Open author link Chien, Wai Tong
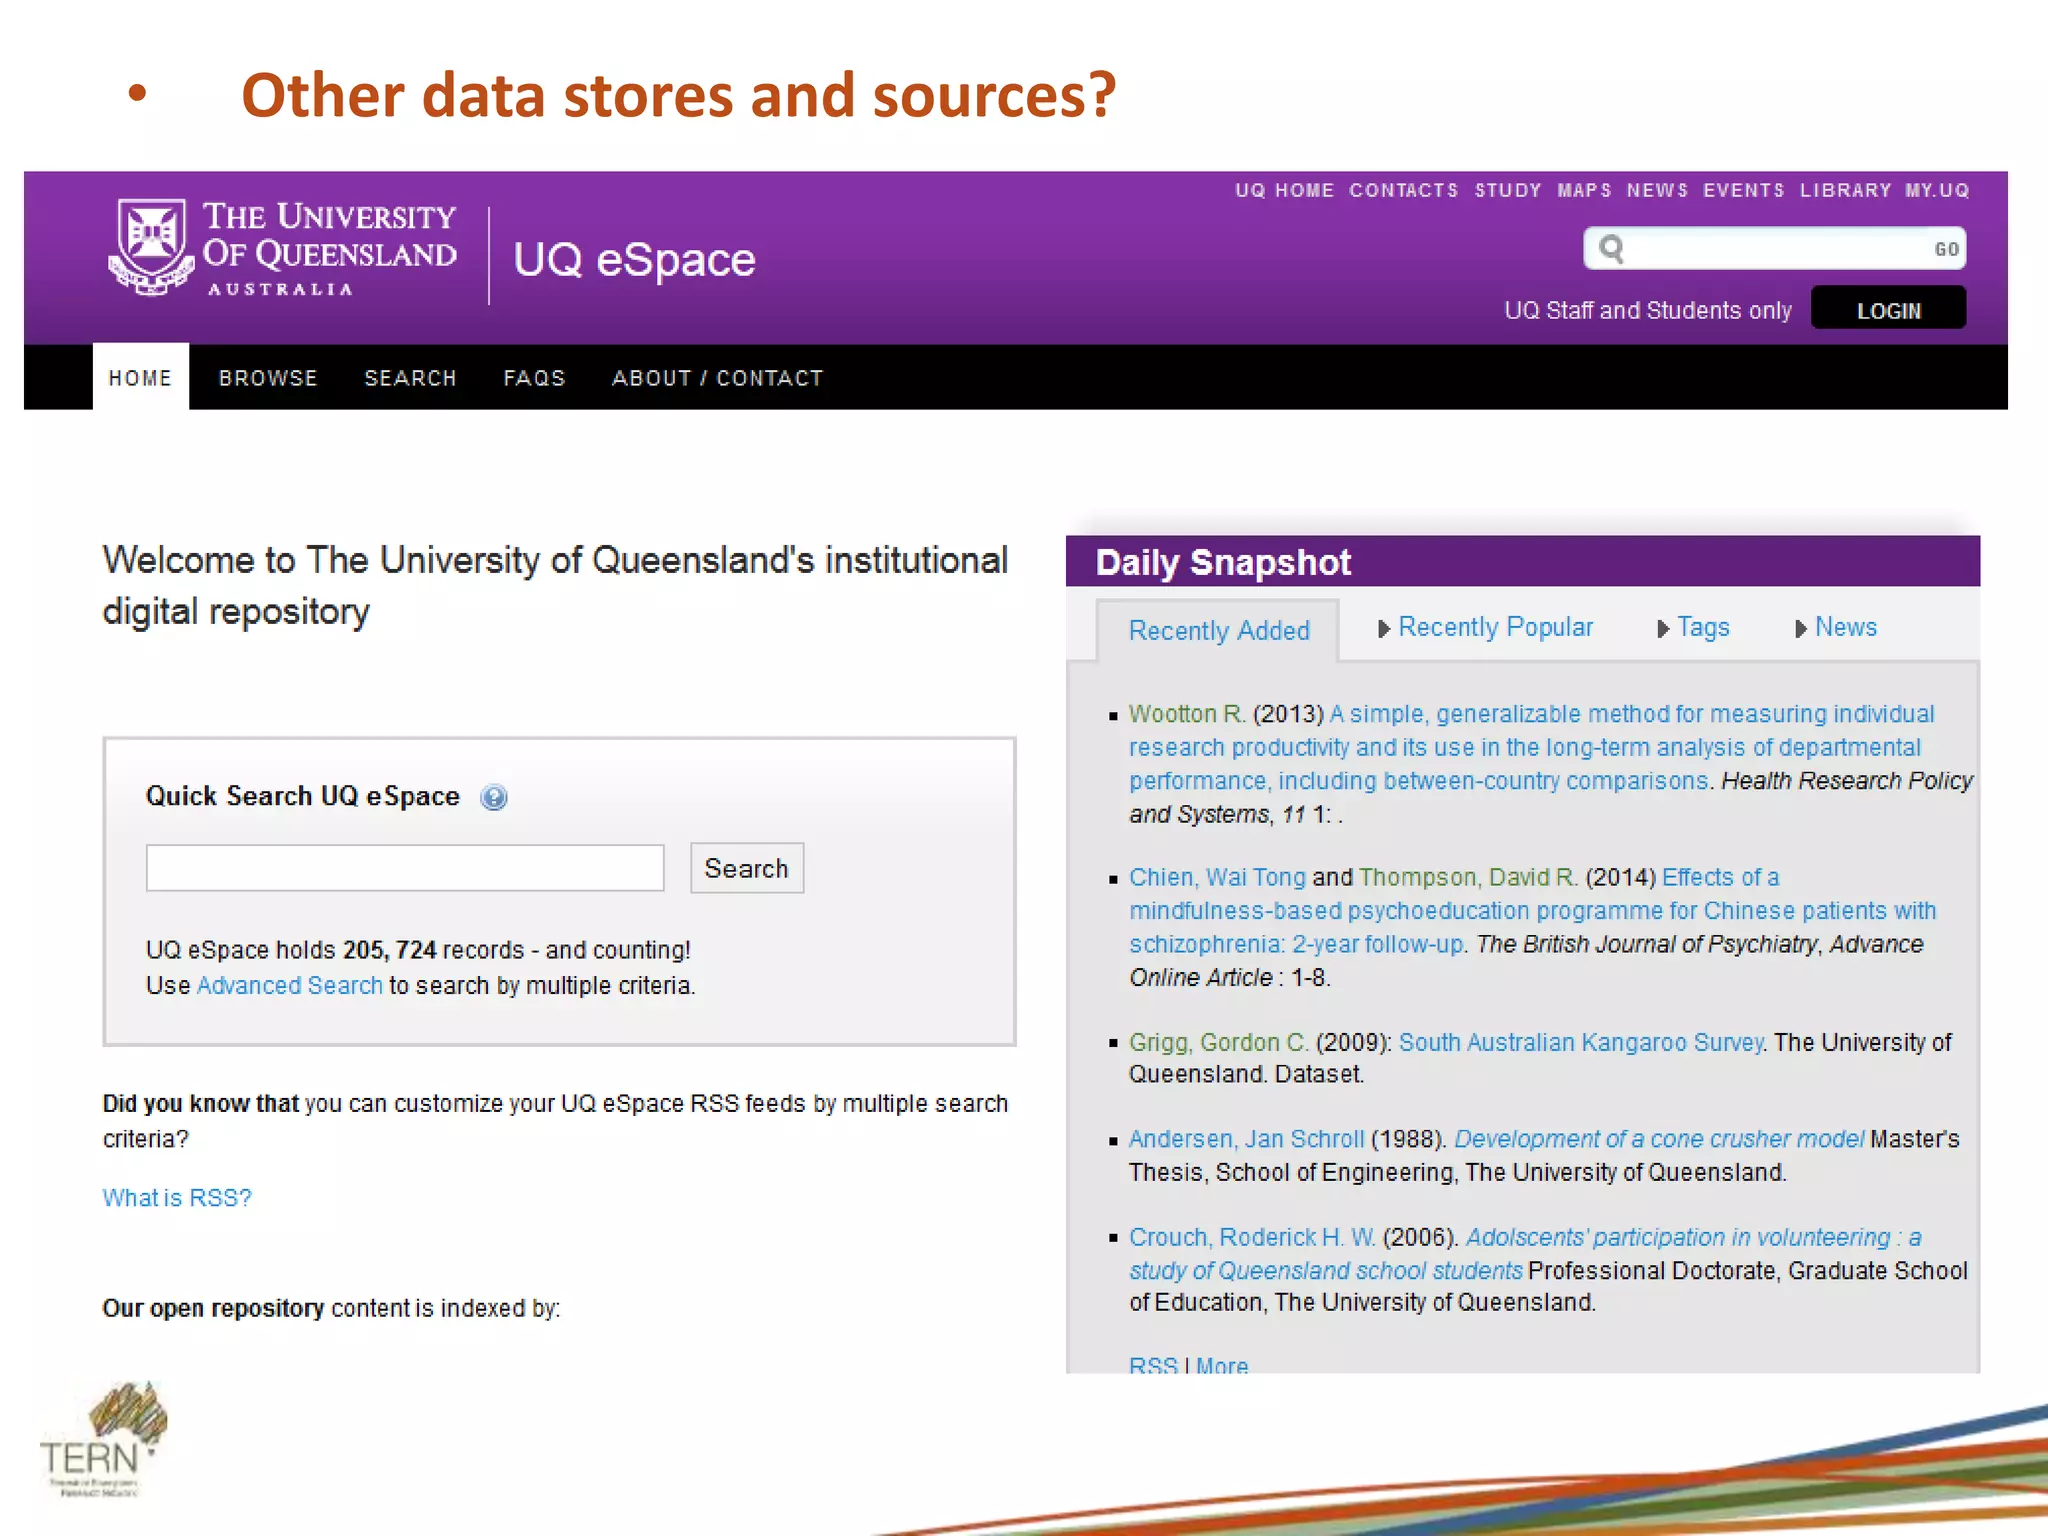The width and height of the screenshot is (2048, 1536). coord(1217,877)
